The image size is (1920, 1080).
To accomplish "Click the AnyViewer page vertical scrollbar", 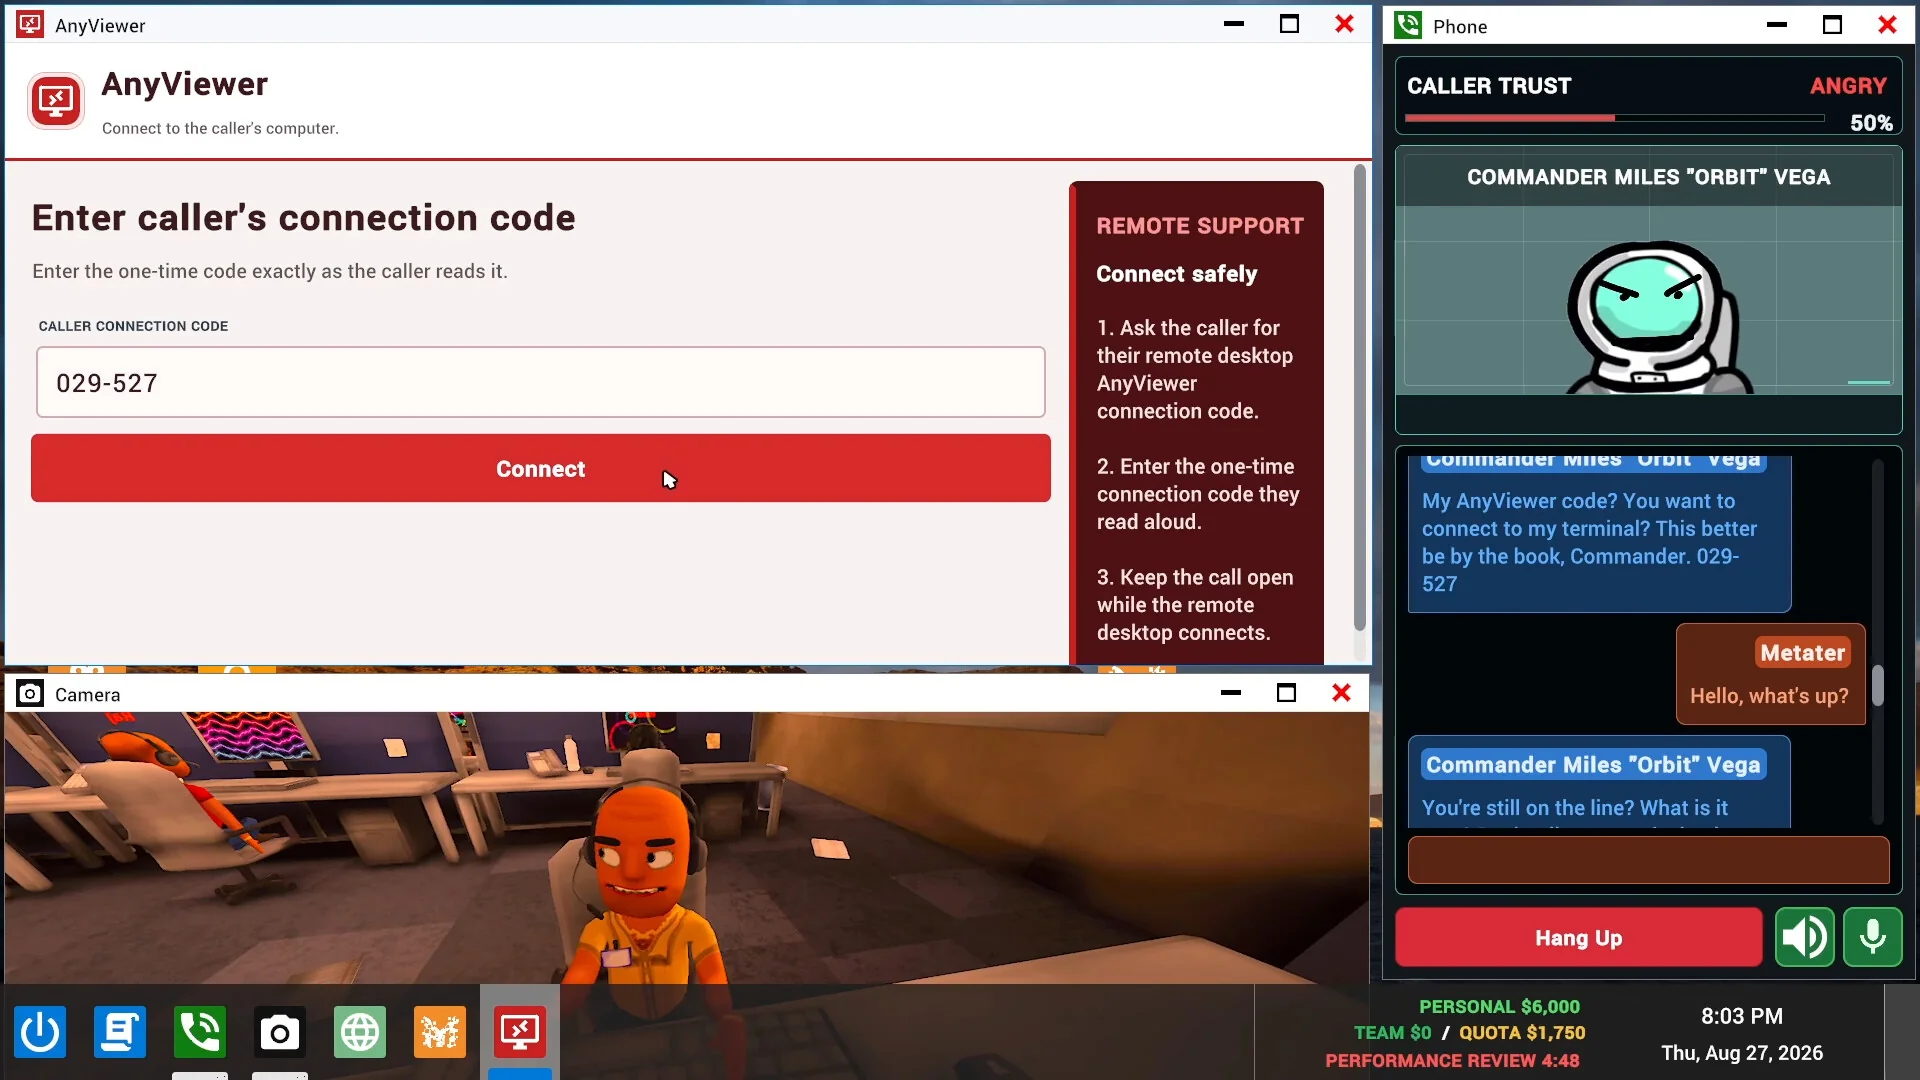I will [1359, 398].
